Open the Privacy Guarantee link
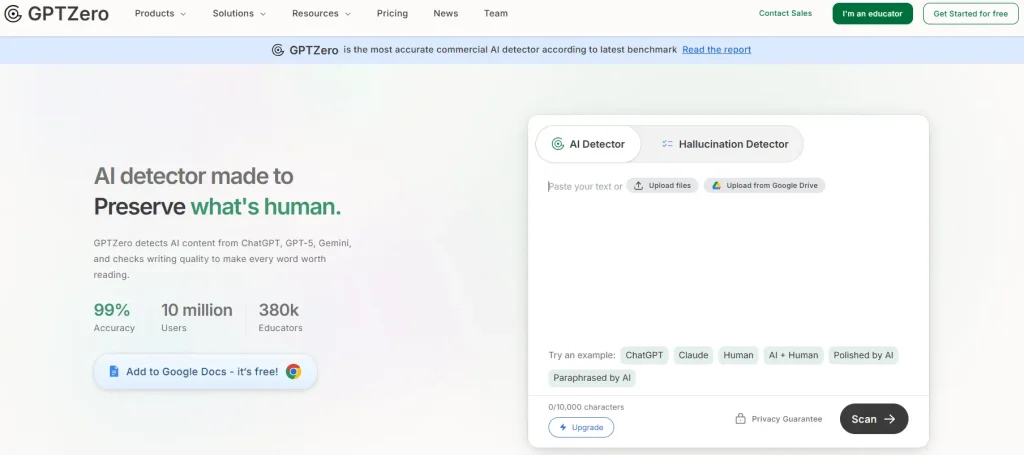The width and height of the screenshot is (1024, 455). coord(779,419)
